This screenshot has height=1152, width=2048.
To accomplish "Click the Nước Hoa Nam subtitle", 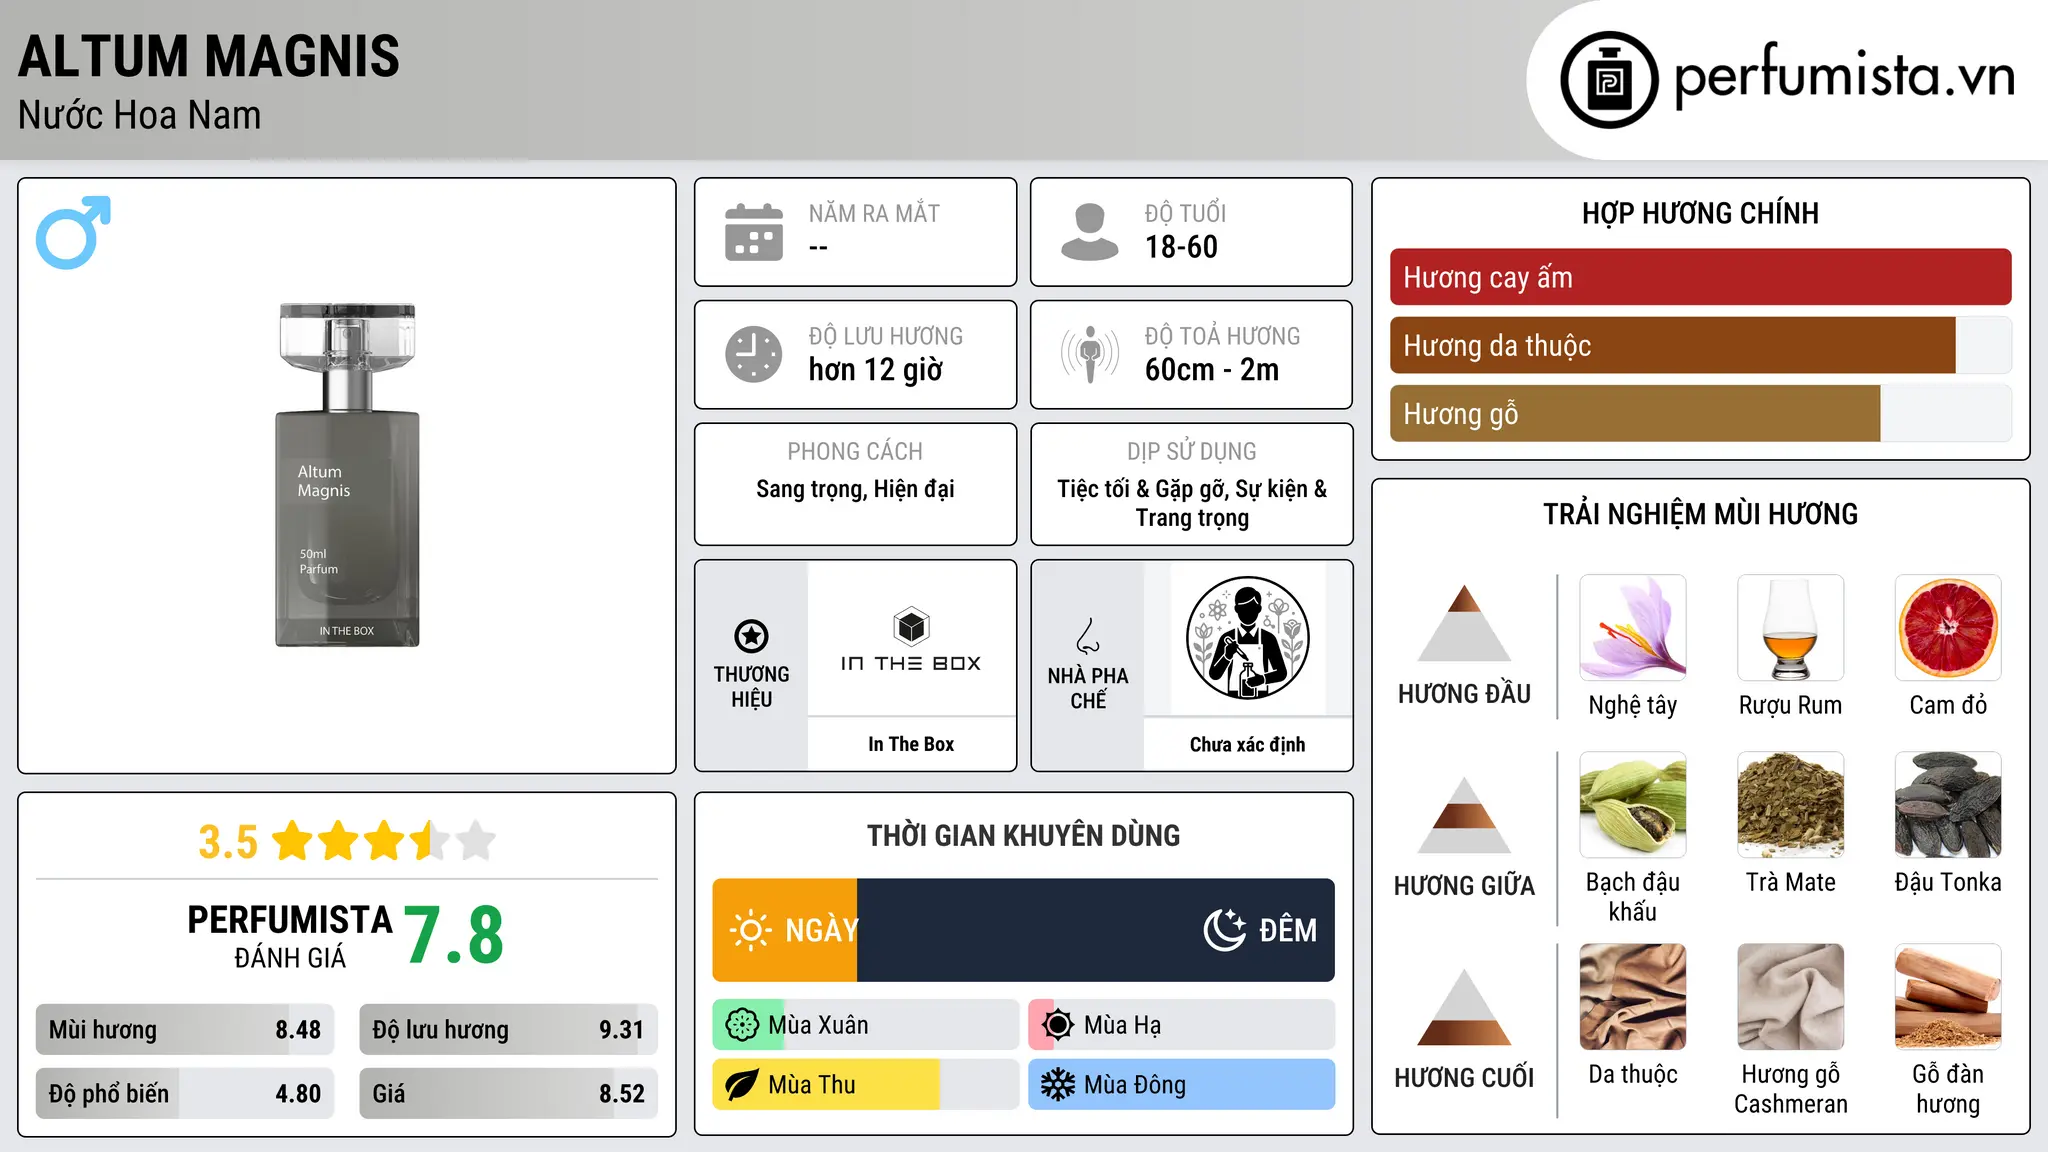I will point(140,115).
